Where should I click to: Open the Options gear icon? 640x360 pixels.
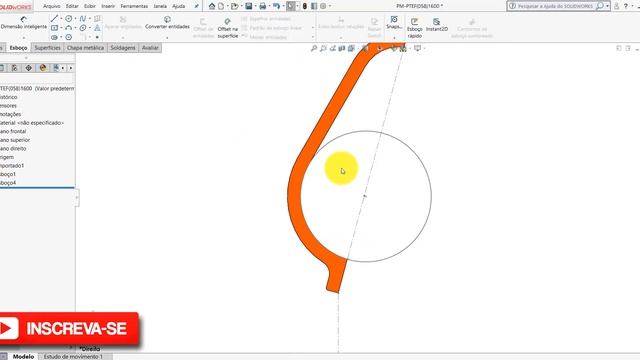tap(323, 6)
